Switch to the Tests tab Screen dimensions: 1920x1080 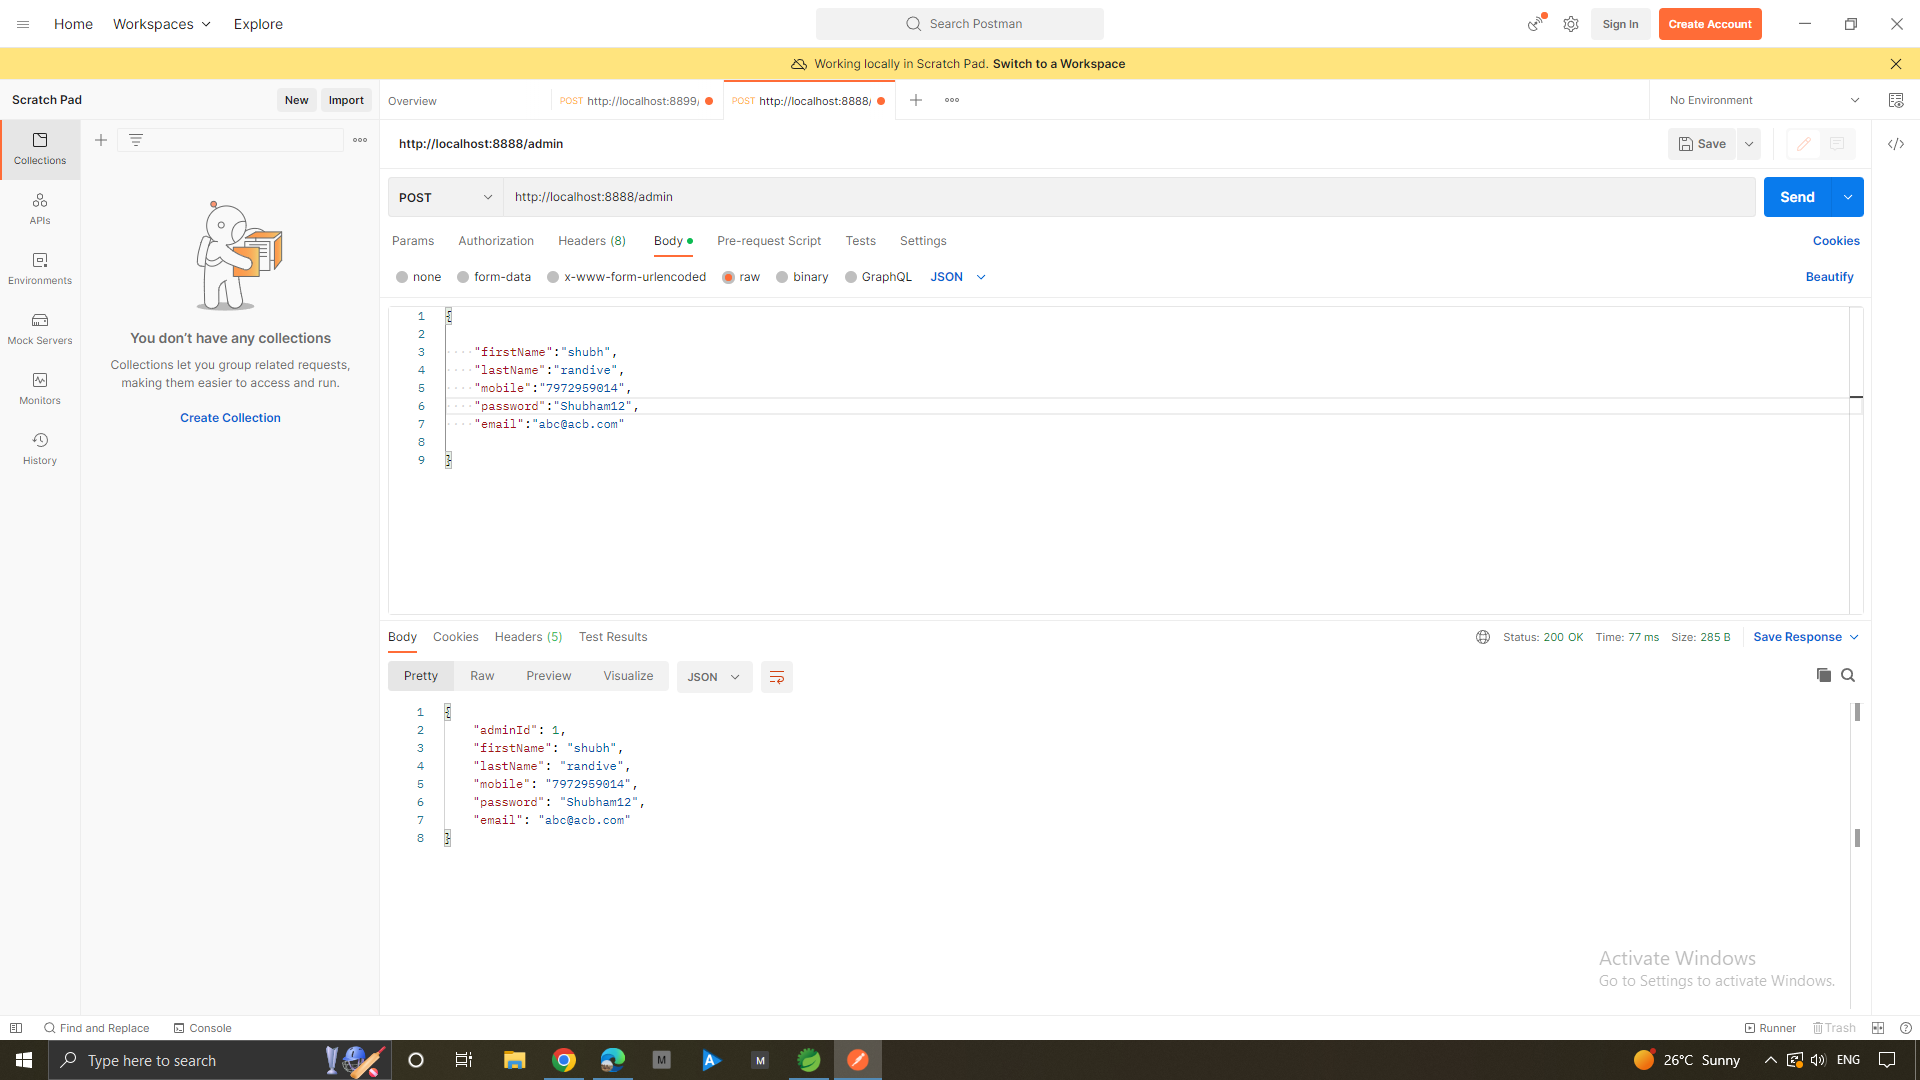[x=860, y=241]
